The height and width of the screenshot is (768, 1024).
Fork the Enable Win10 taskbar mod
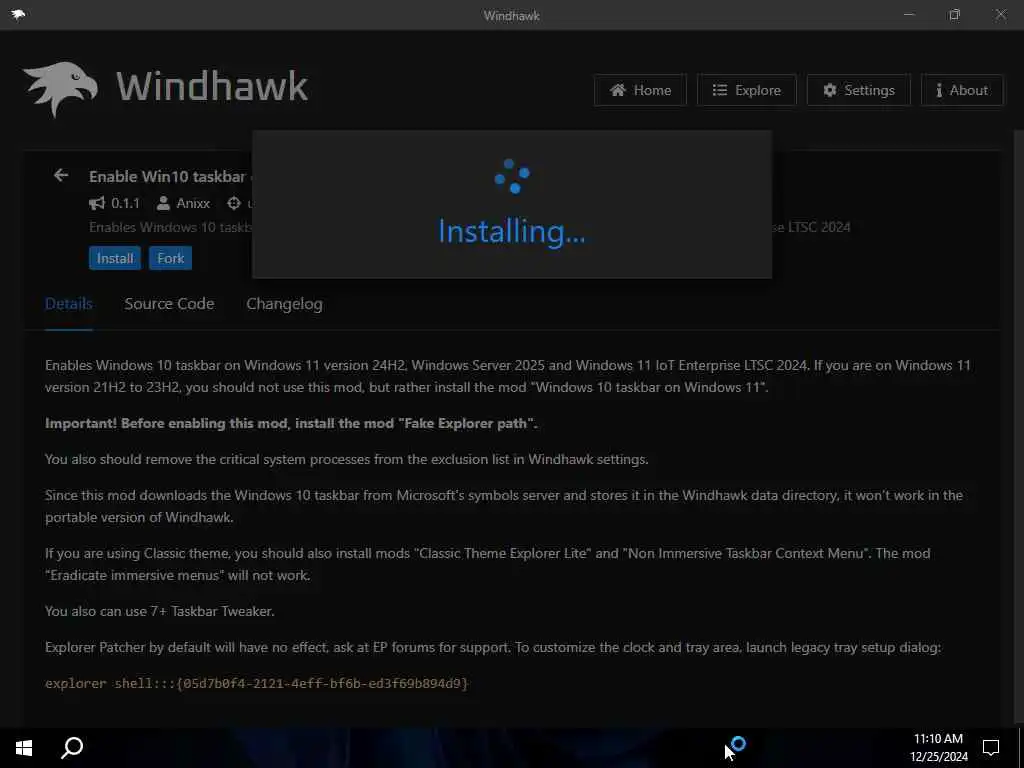(170, 258)
